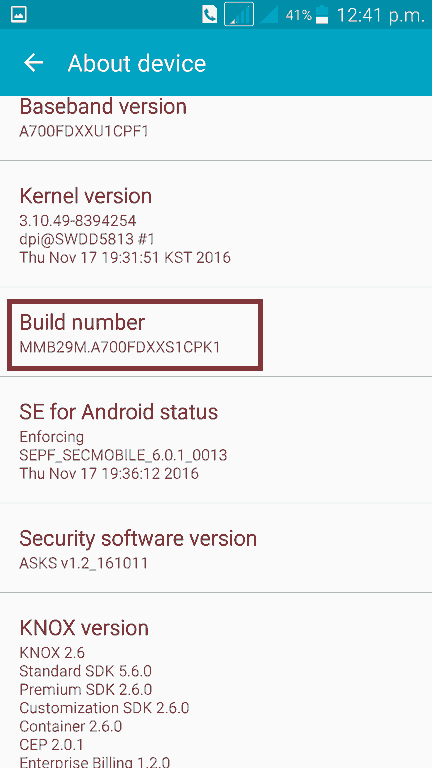Tap the boxed SIM signal icon
The width and height of the screenshot is (432, 768).
239,14
